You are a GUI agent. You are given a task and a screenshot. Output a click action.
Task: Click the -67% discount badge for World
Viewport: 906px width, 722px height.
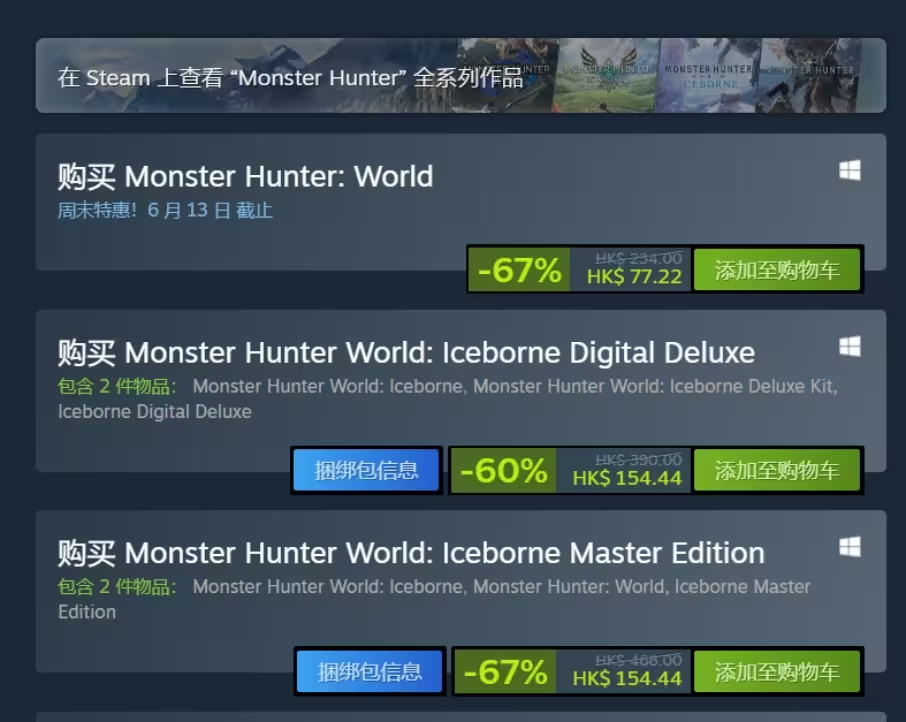click(x=519, y=270)
